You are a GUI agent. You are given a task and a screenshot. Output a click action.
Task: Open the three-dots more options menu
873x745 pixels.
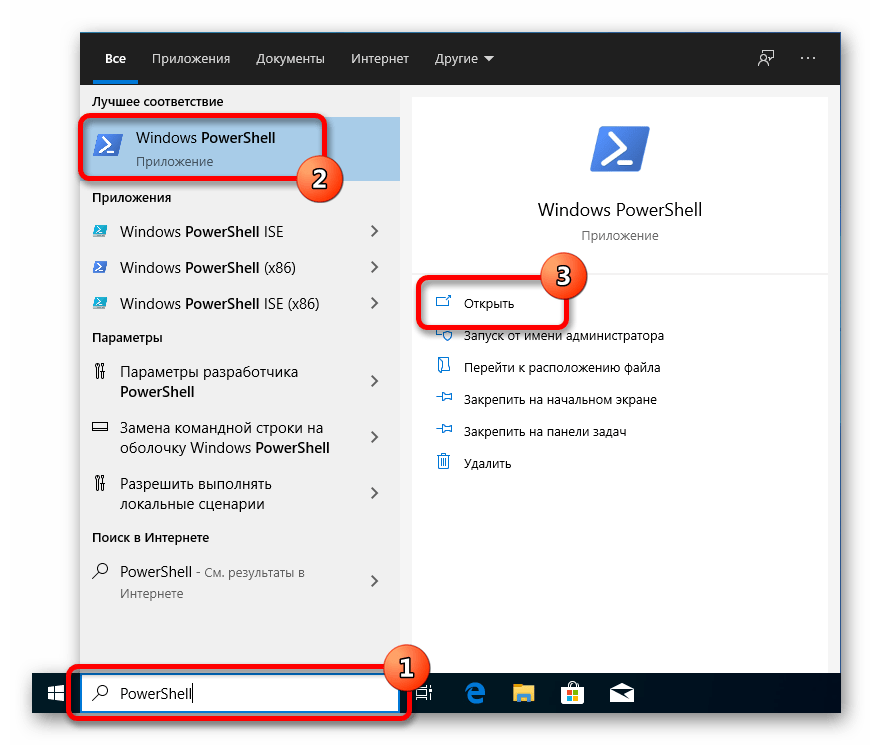809,59
